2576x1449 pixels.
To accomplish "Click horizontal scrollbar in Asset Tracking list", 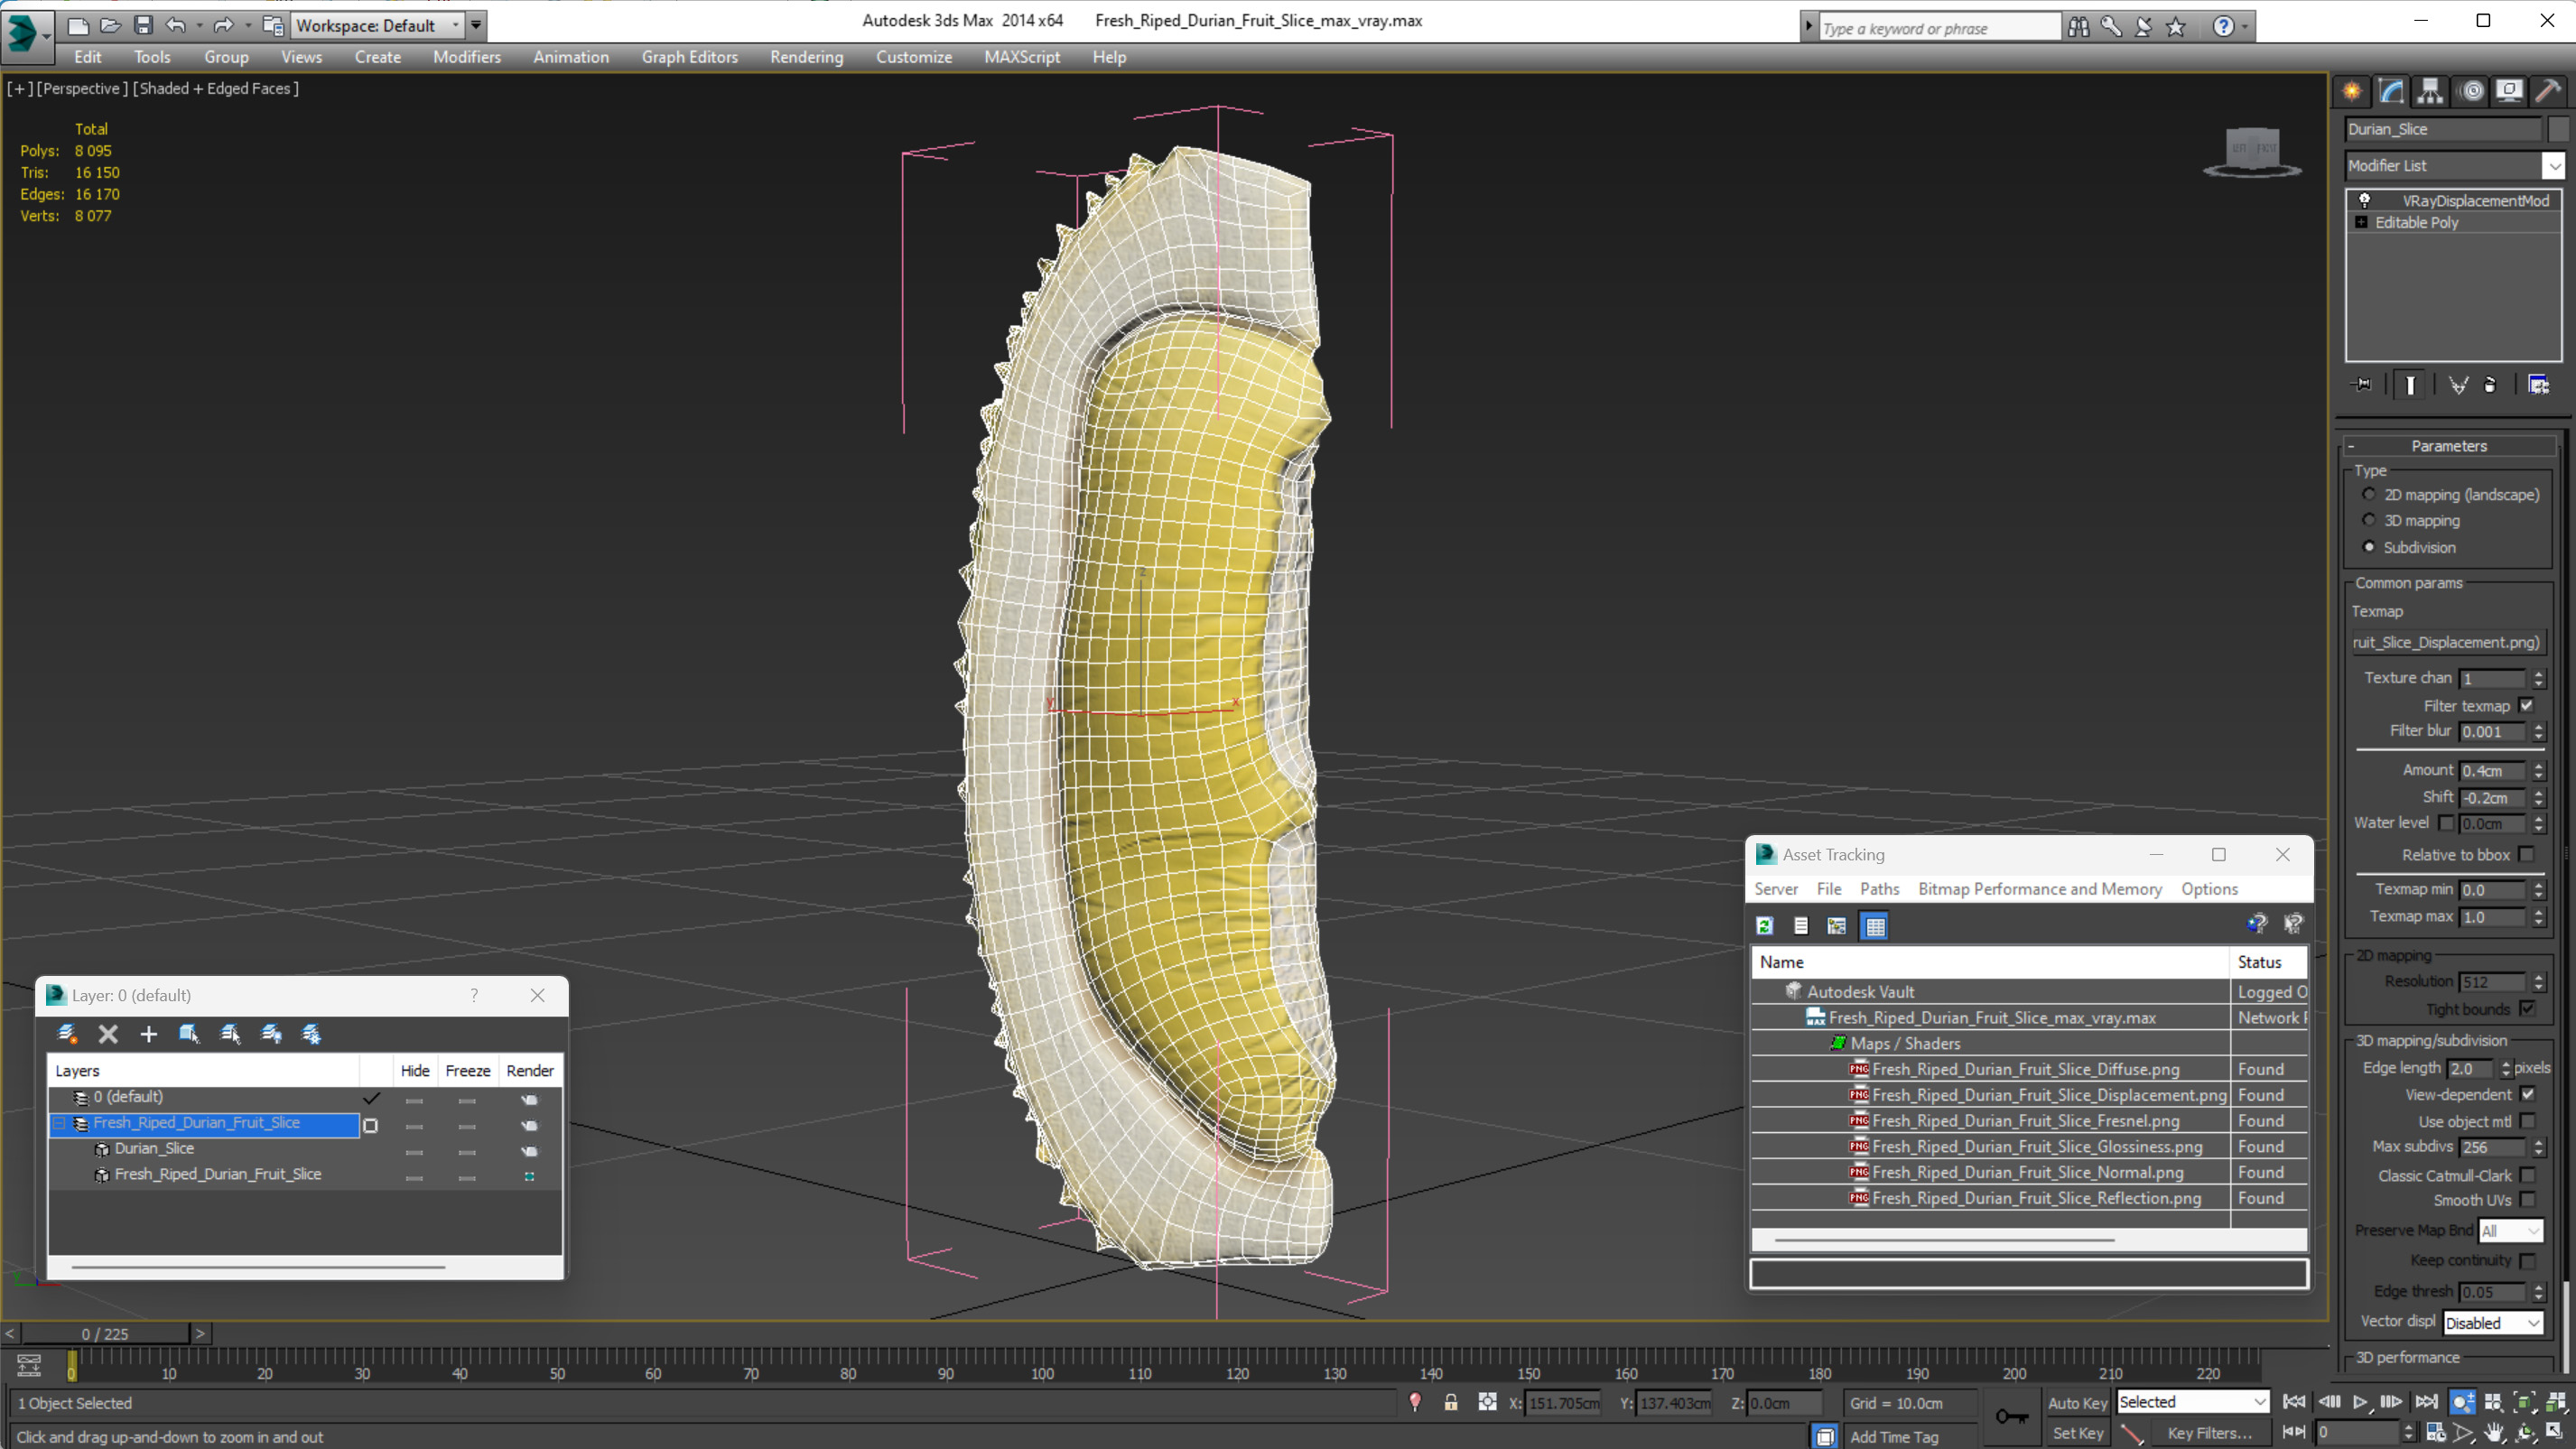I will click(1944, 1240).
